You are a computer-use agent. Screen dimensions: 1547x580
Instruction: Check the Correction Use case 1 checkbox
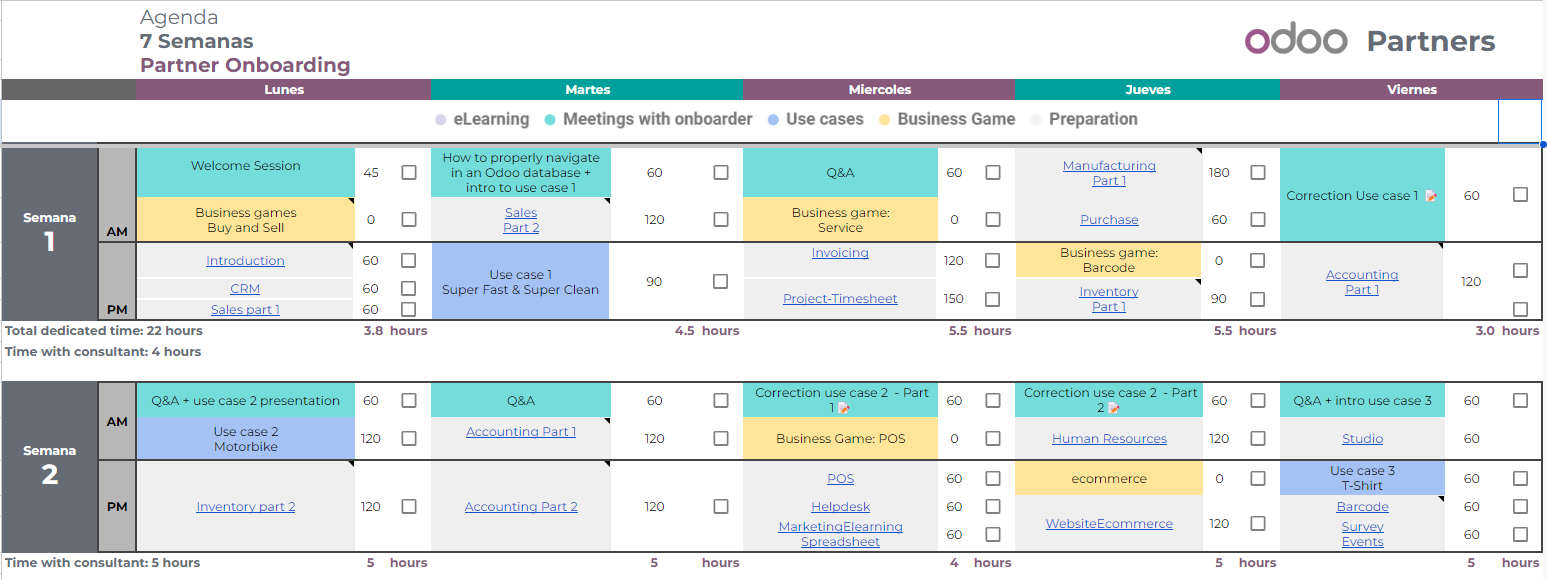pyautogui.click(x=1520, y=195)
